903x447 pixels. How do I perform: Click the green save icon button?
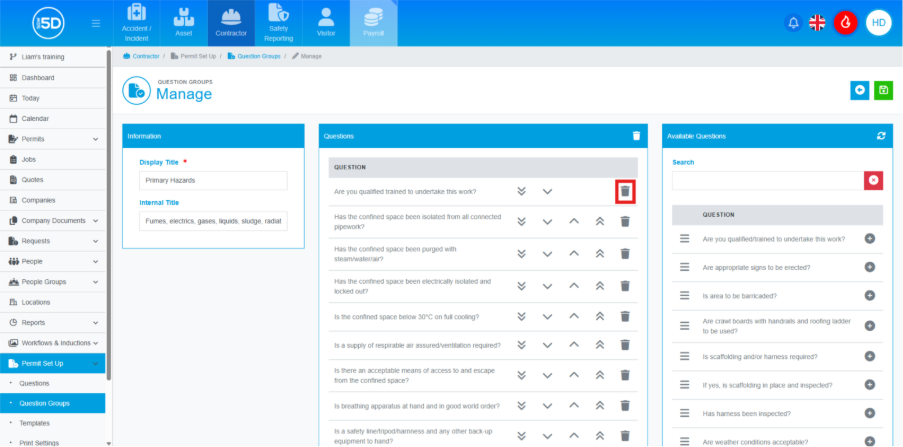point(883,90)
